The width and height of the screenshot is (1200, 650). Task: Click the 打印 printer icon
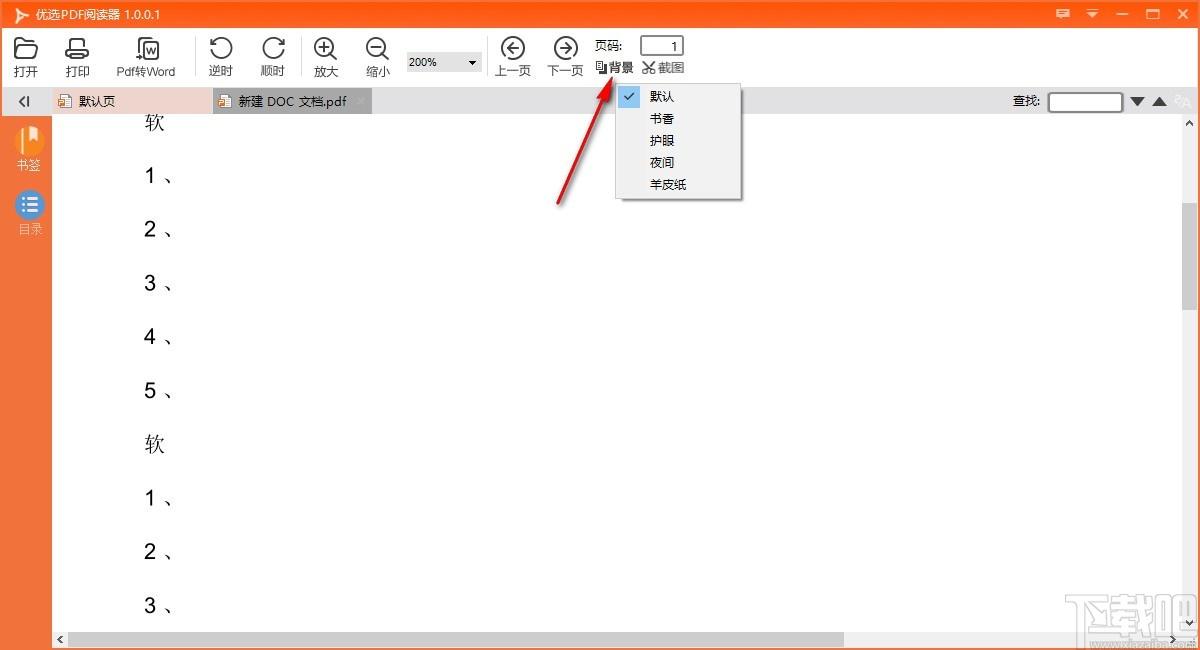77,57
